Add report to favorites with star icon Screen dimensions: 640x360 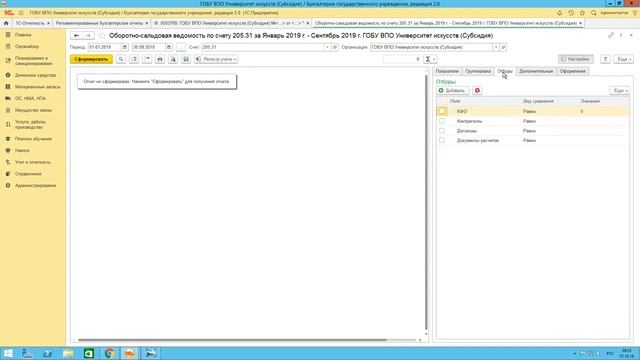pyautogui.click(x=102, y=36)
